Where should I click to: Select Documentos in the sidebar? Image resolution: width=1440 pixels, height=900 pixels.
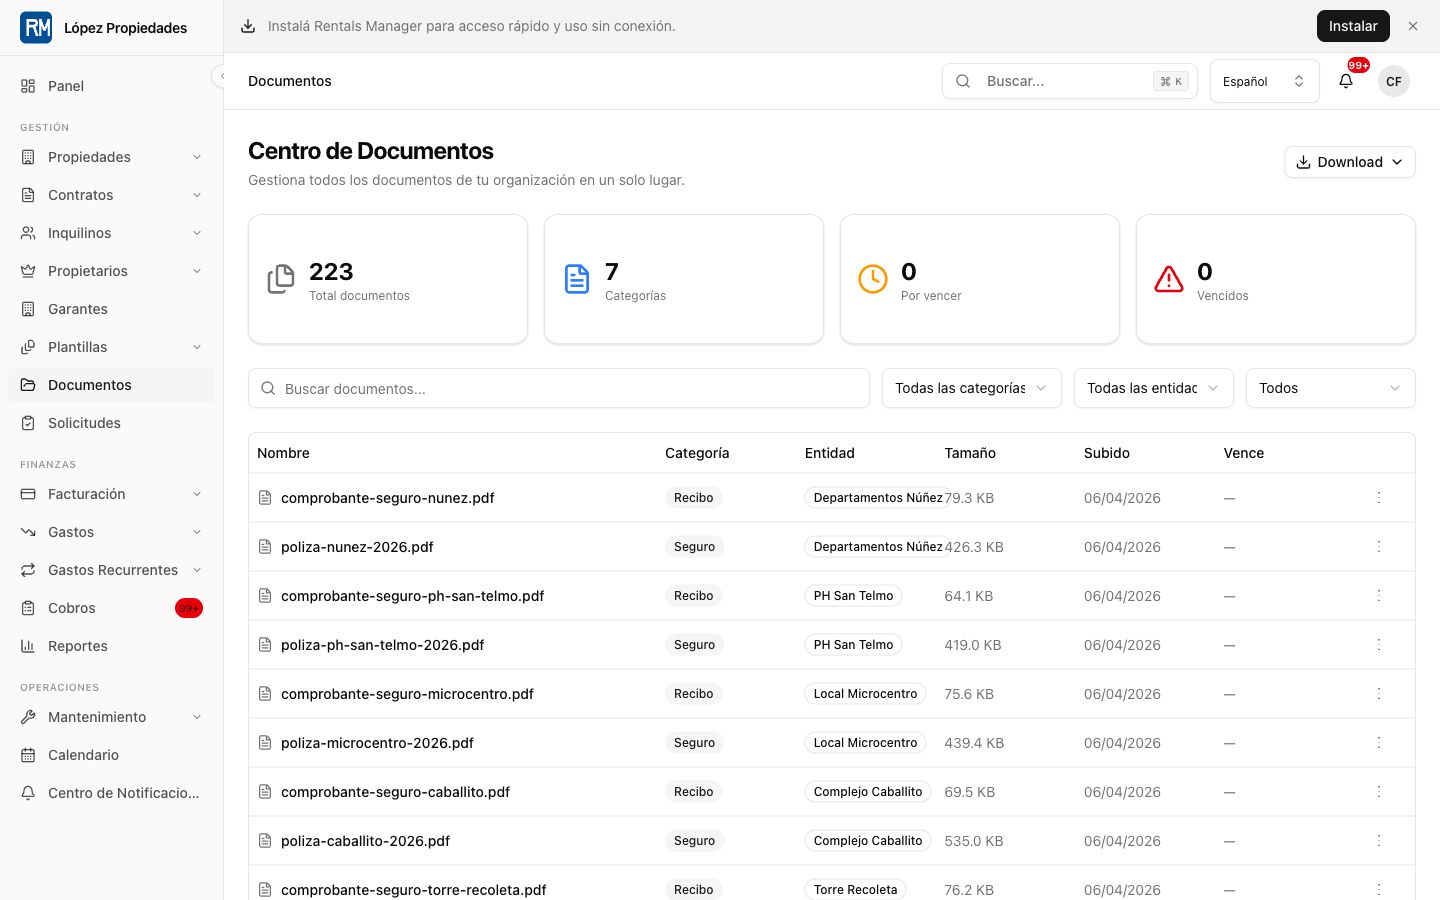click(x=111, y=385)
